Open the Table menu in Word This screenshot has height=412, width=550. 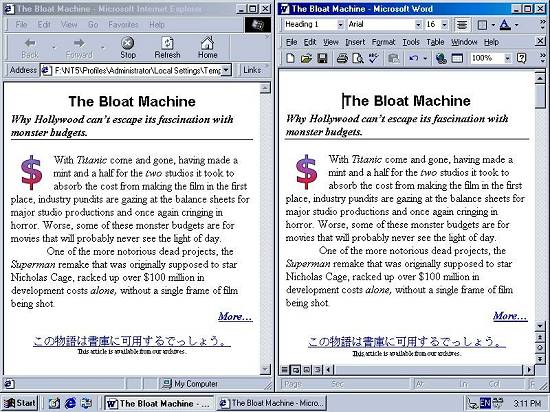(x=435, y=42)
